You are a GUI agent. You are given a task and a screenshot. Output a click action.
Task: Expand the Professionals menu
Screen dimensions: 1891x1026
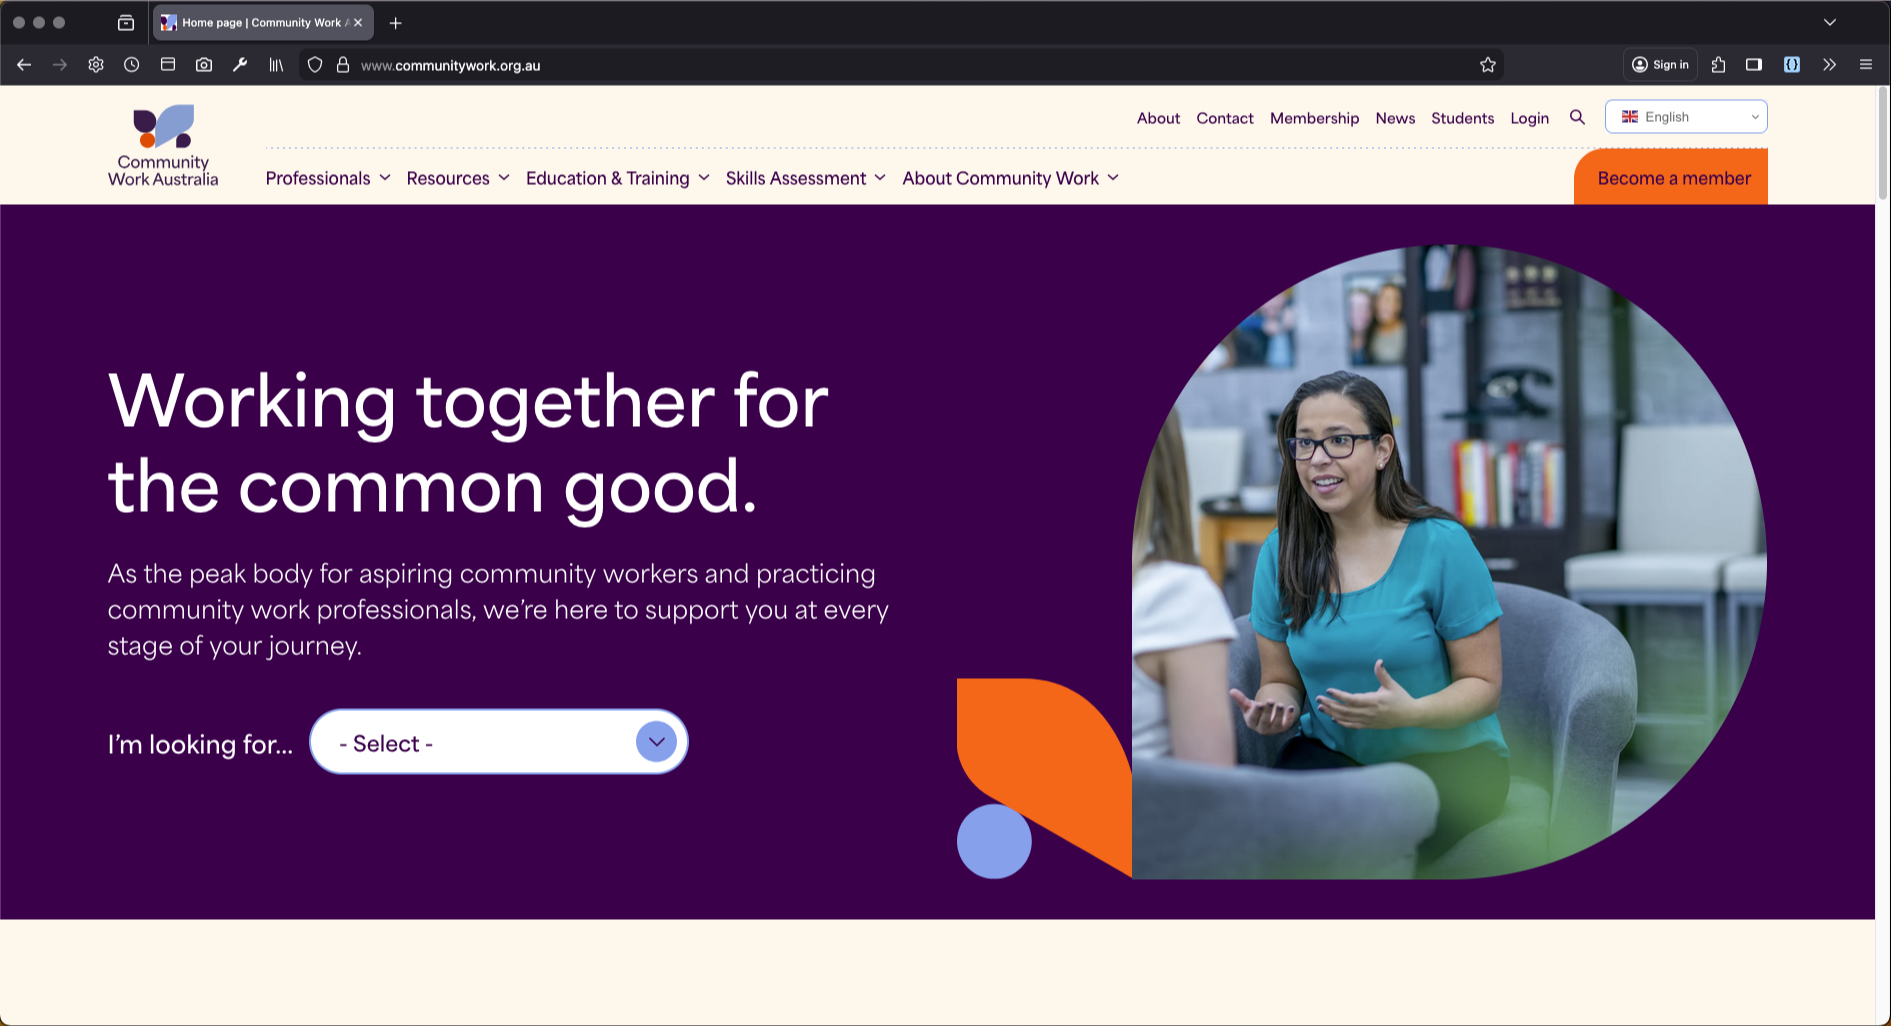coord(328,178)
